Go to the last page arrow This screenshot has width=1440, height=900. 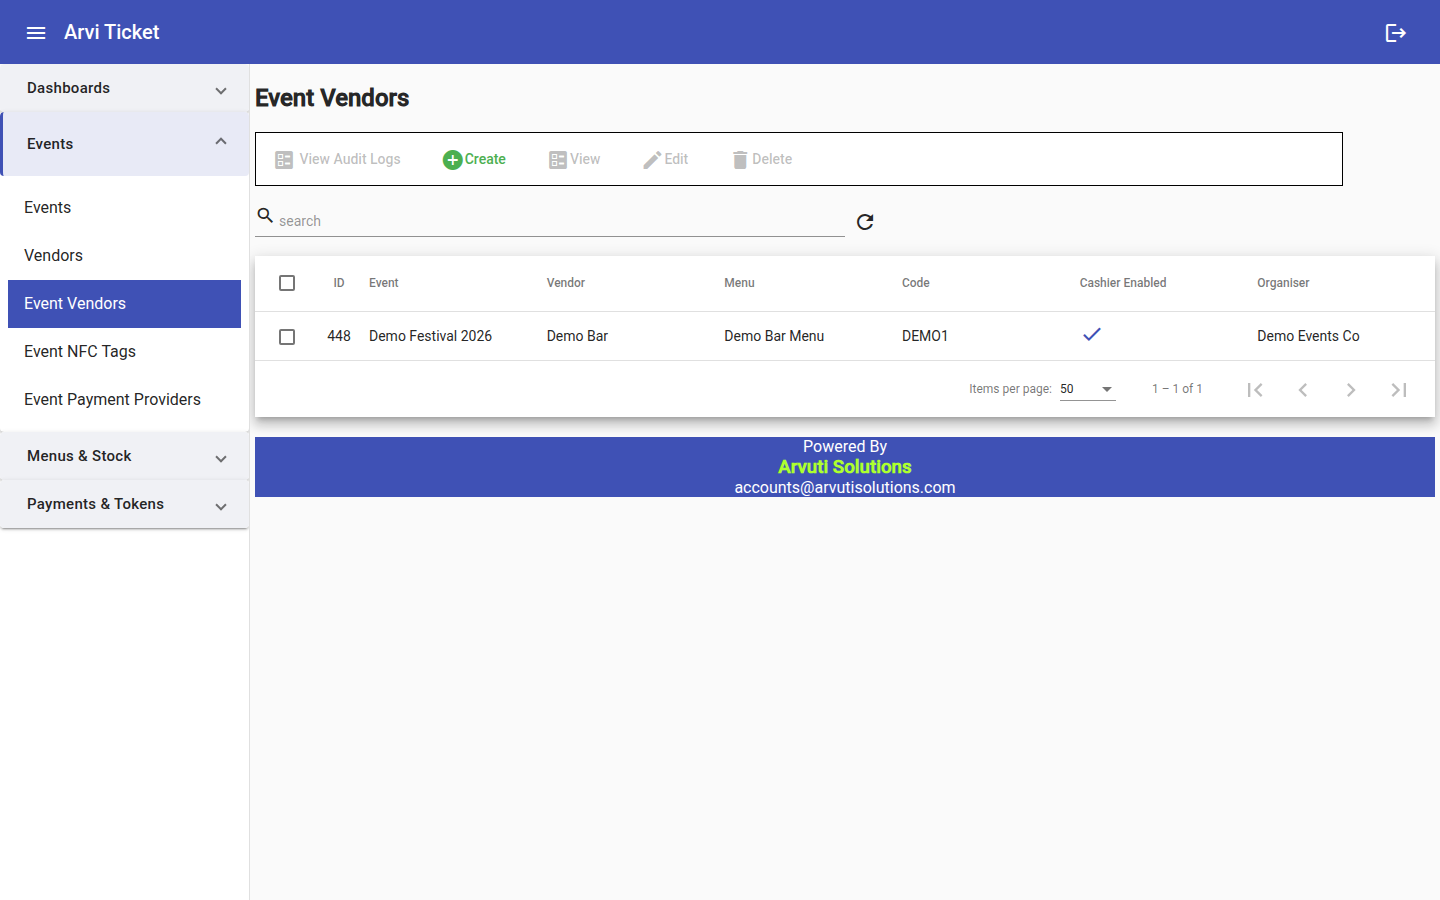point(1399,390)
